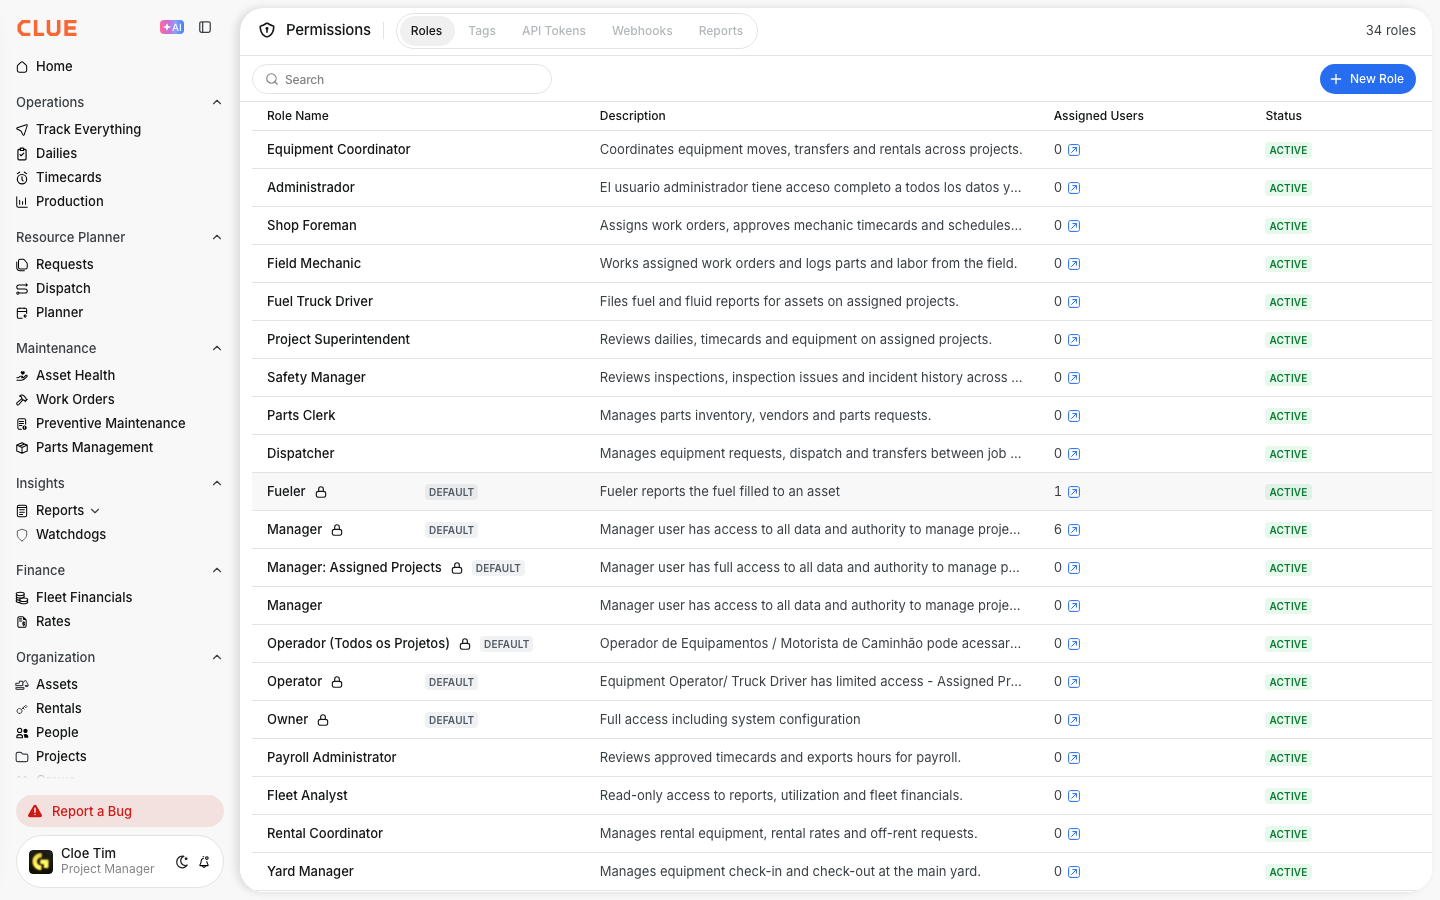Image resolution: width=1440 pixels, height=900 pixels.
Task: Click the Work Orders tool icon
Action: pos(22,400)
